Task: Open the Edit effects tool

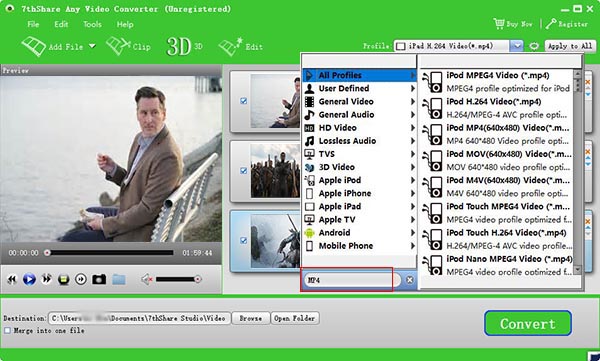Action: click(241, 47)
